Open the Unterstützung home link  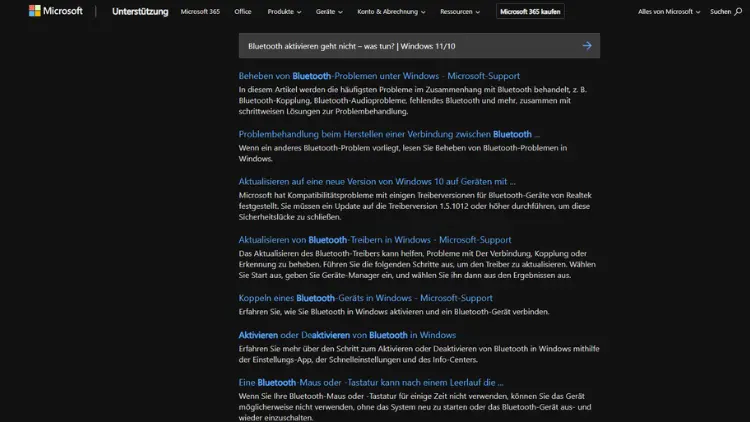coord(140,12)
